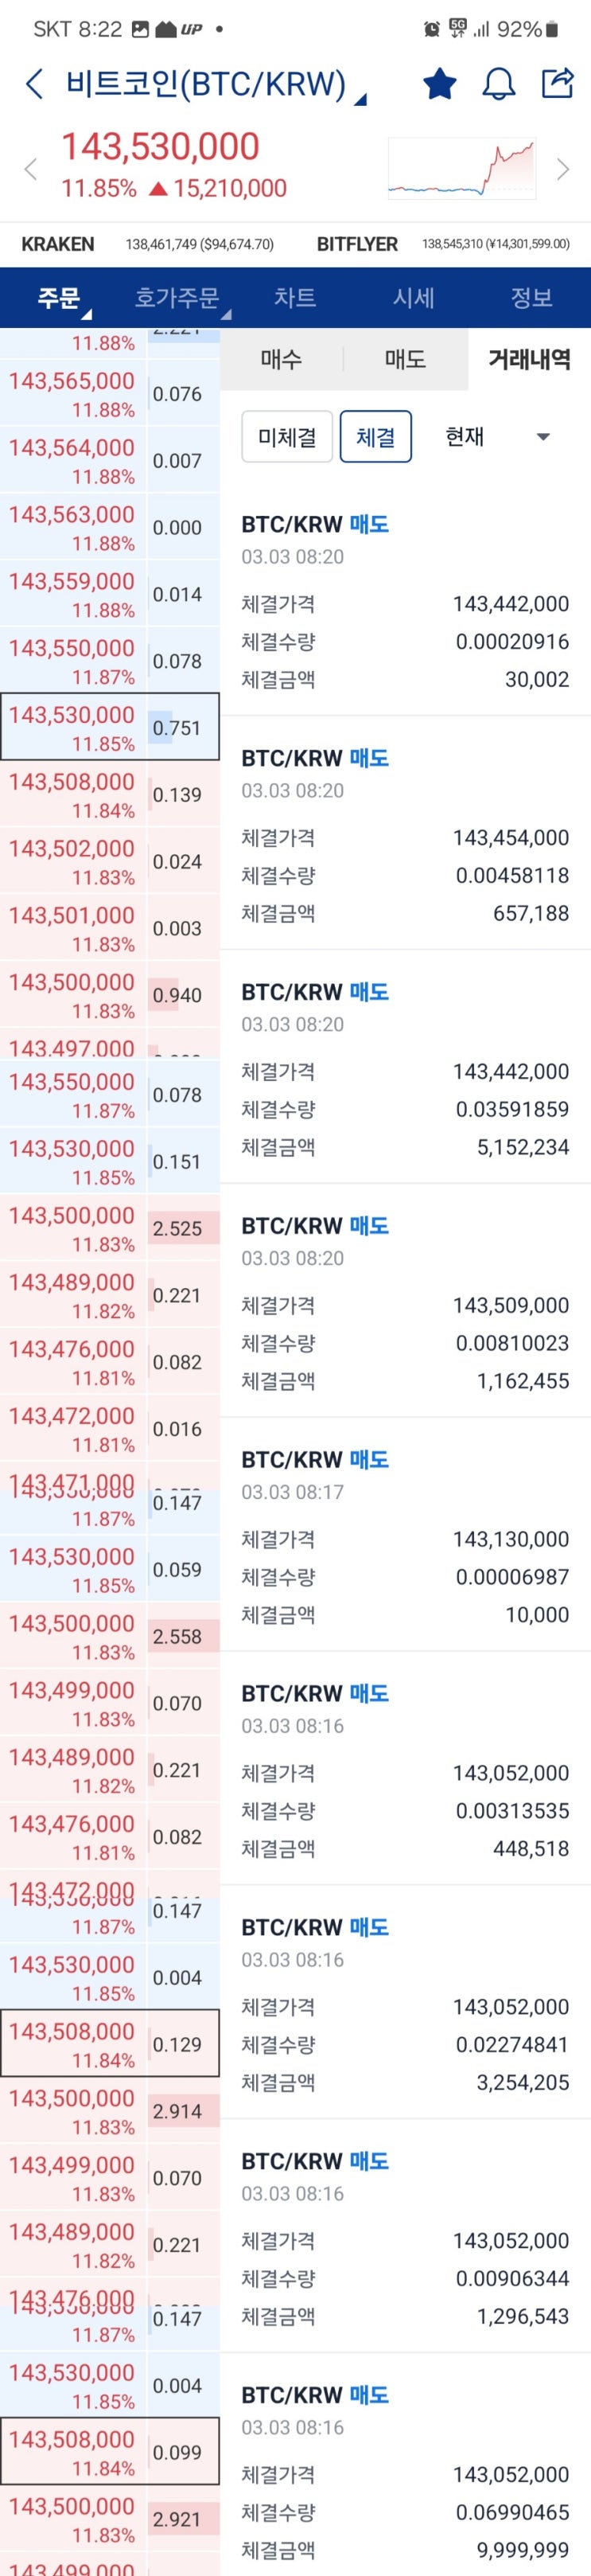Go to previous coin with left chevron
591x2576 pixels.
click(x=31, y=169)
